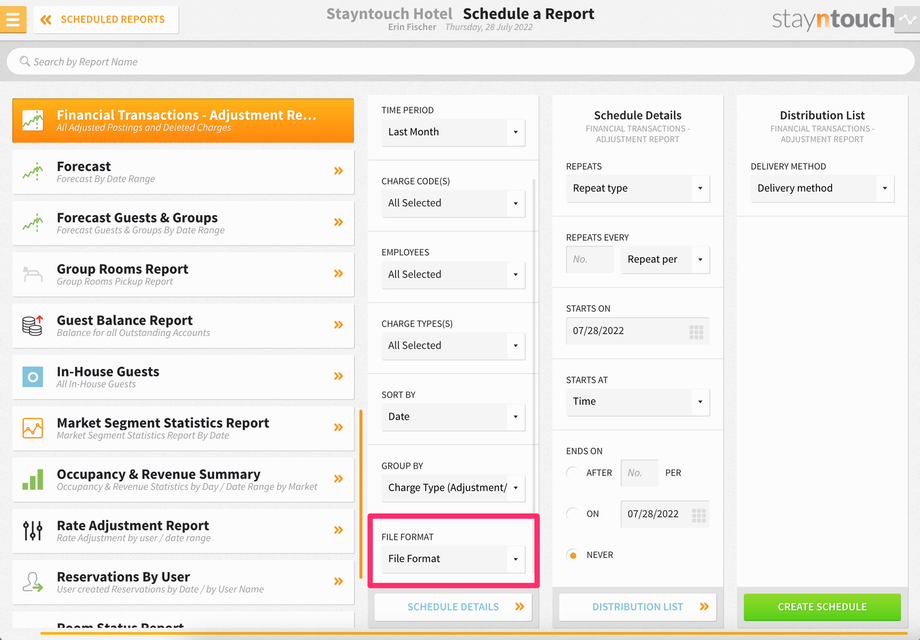
Task: Open the Repeat type dropdown
Action: pos(638,188)
